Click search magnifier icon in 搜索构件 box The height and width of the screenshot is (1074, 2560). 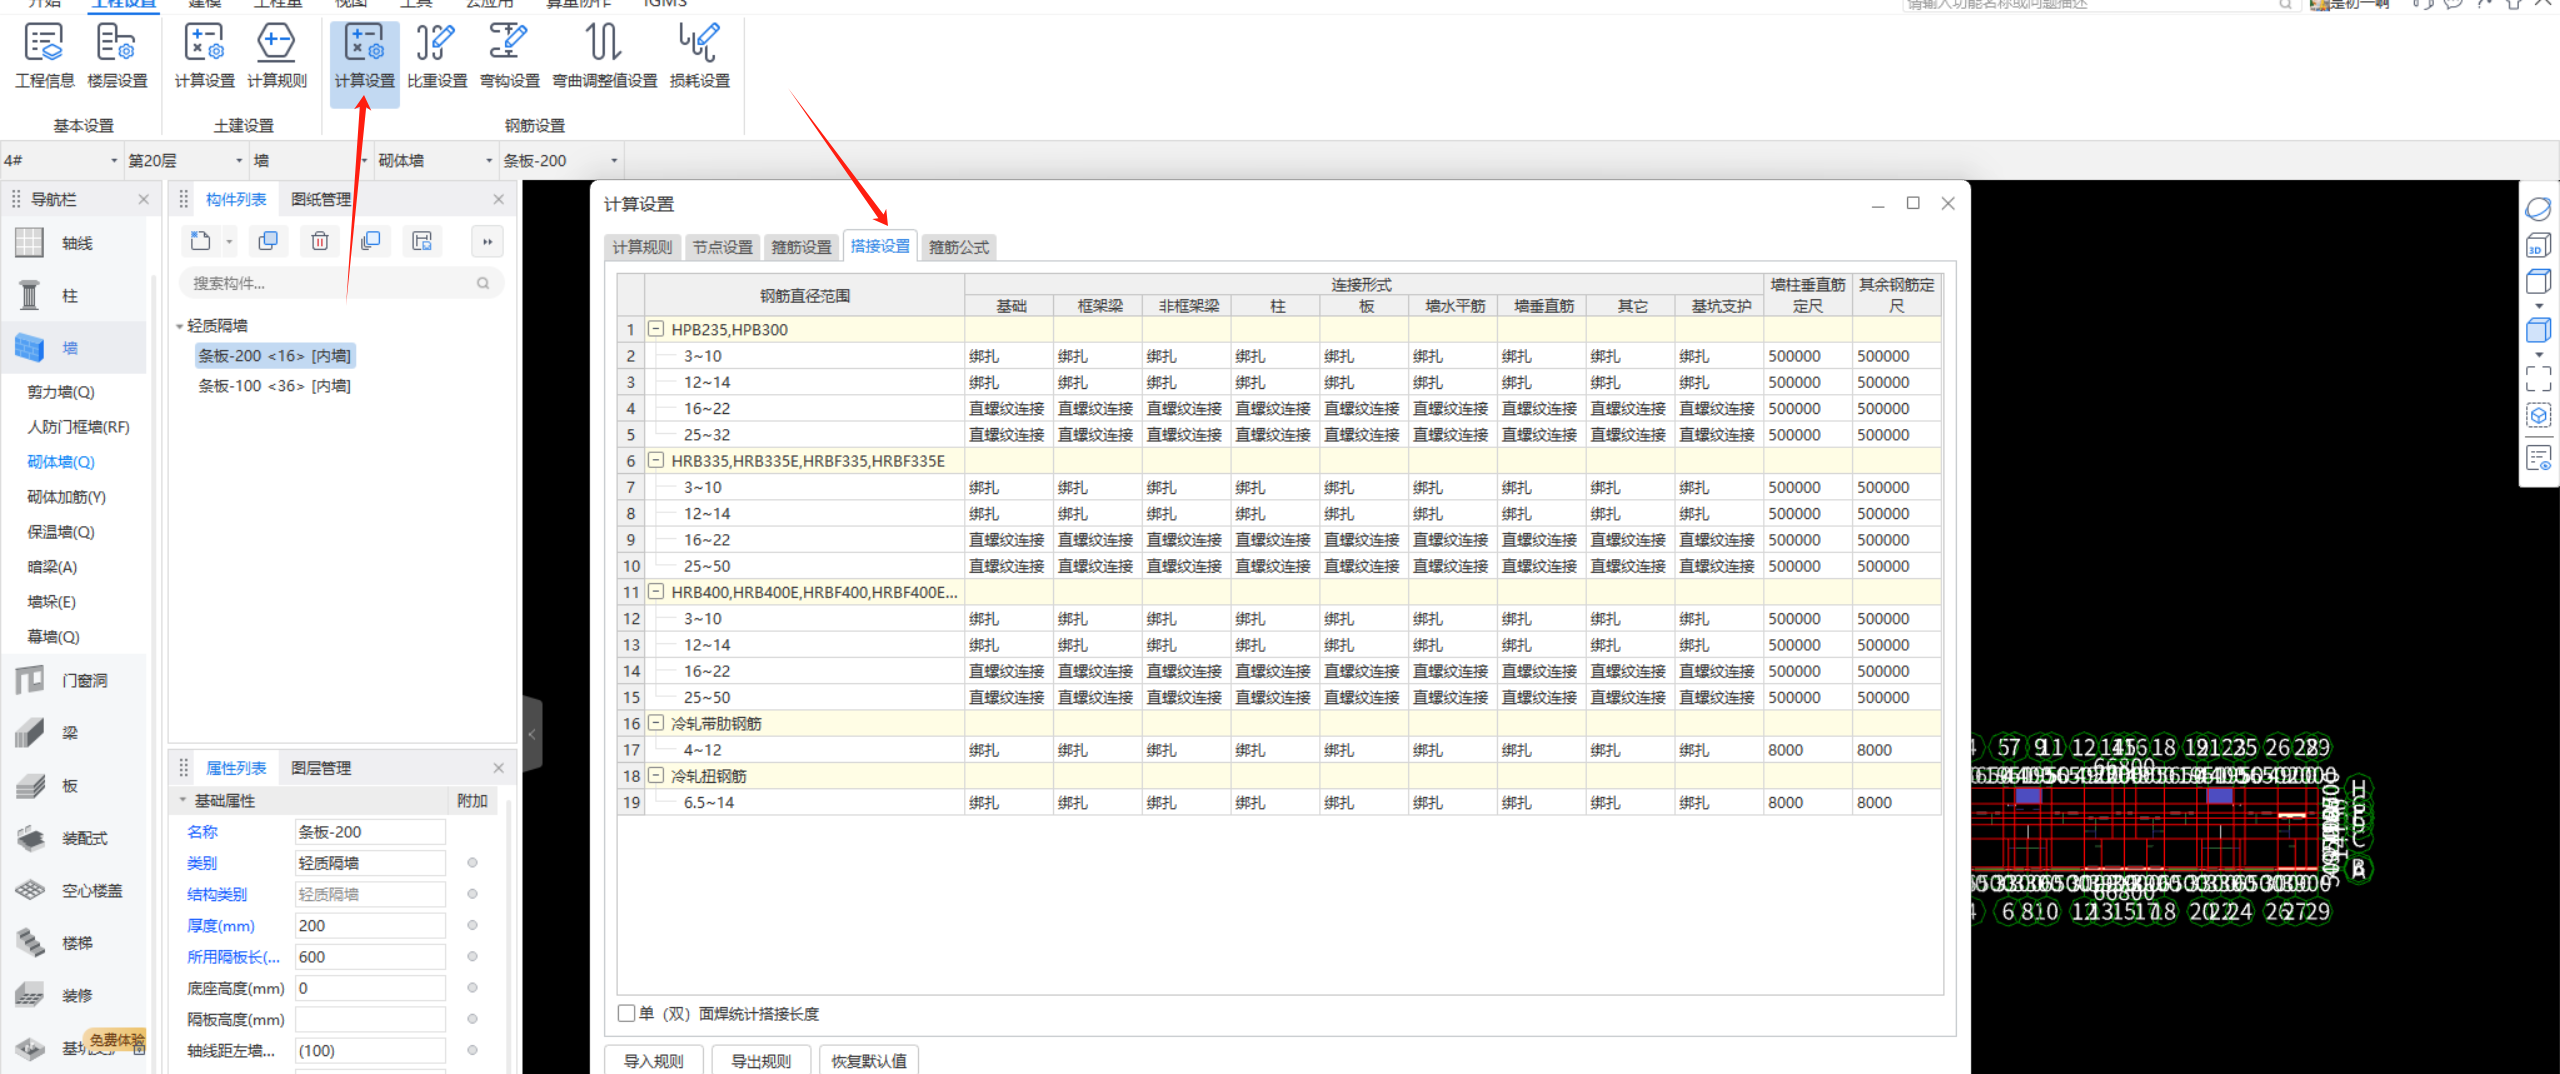[x=483, y=284]
